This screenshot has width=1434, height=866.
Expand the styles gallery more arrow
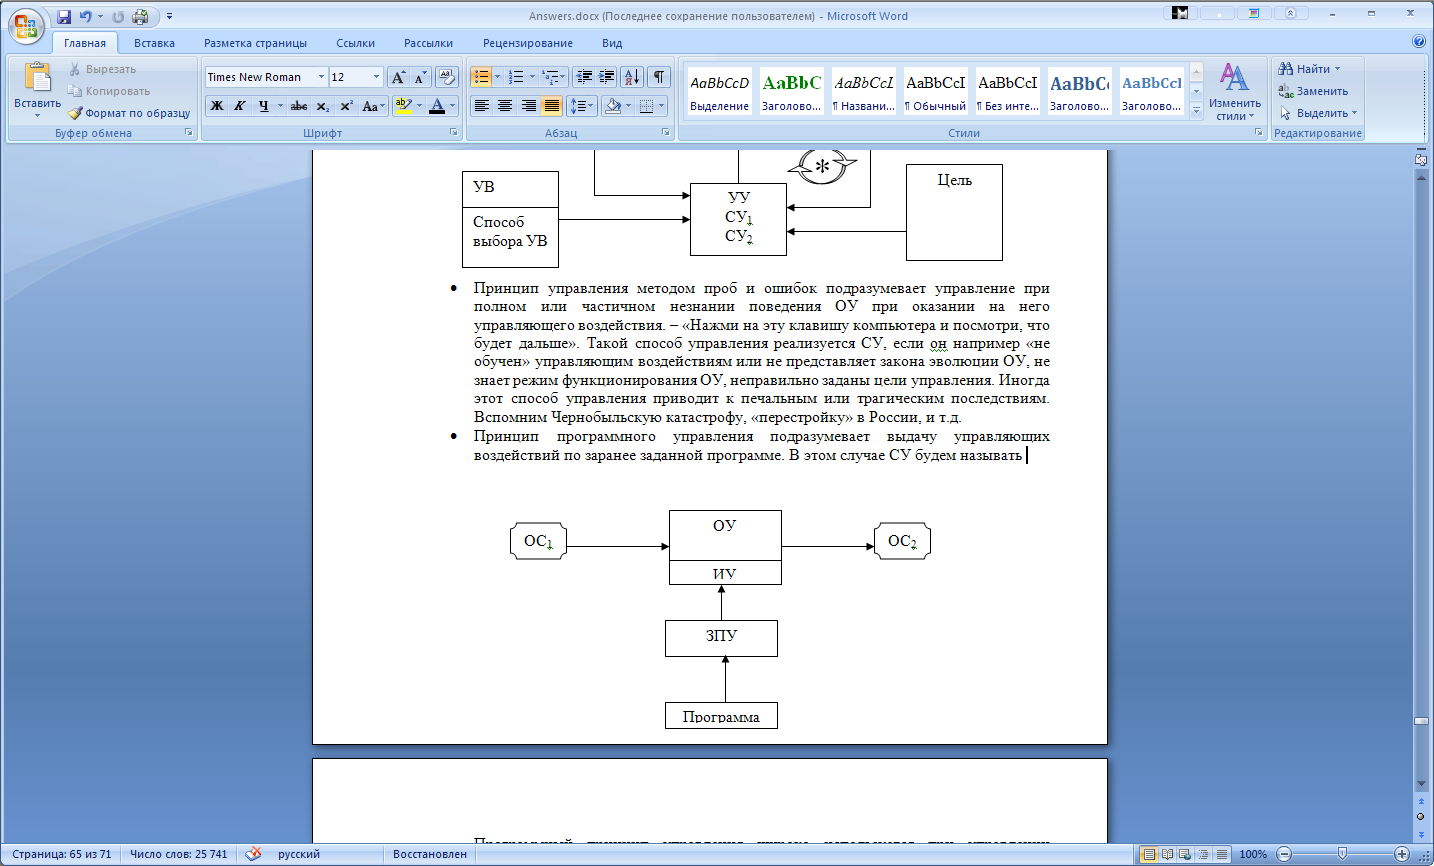click(1196, 111)
